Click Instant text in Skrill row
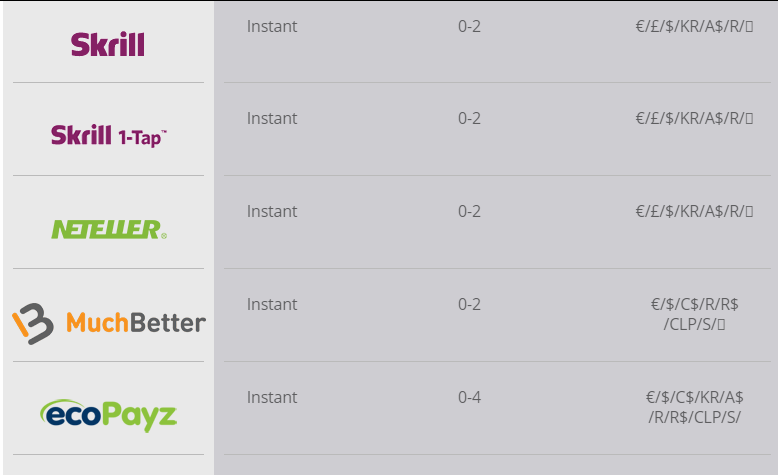 (272, 26)
